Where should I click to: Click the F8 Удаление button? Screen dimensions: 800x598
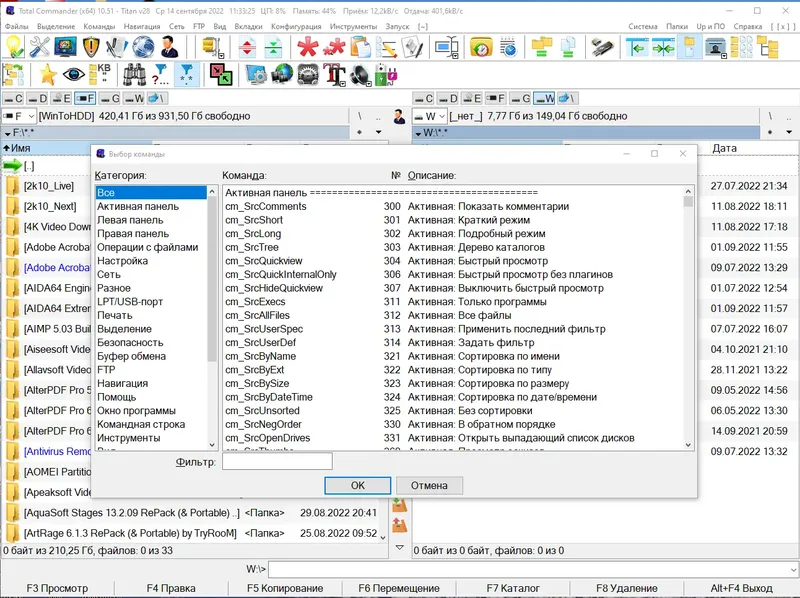[627, 588]
